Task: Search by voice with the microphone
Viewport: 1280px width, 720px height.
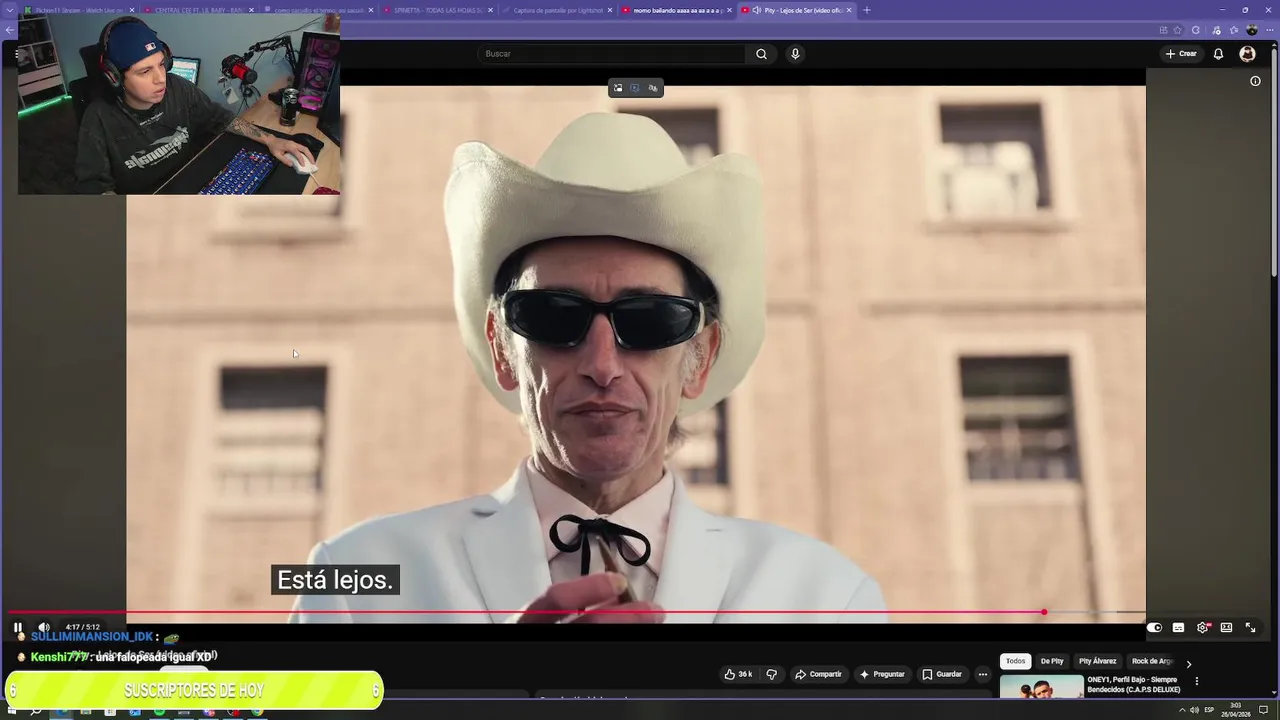Action: pos(795,54)
